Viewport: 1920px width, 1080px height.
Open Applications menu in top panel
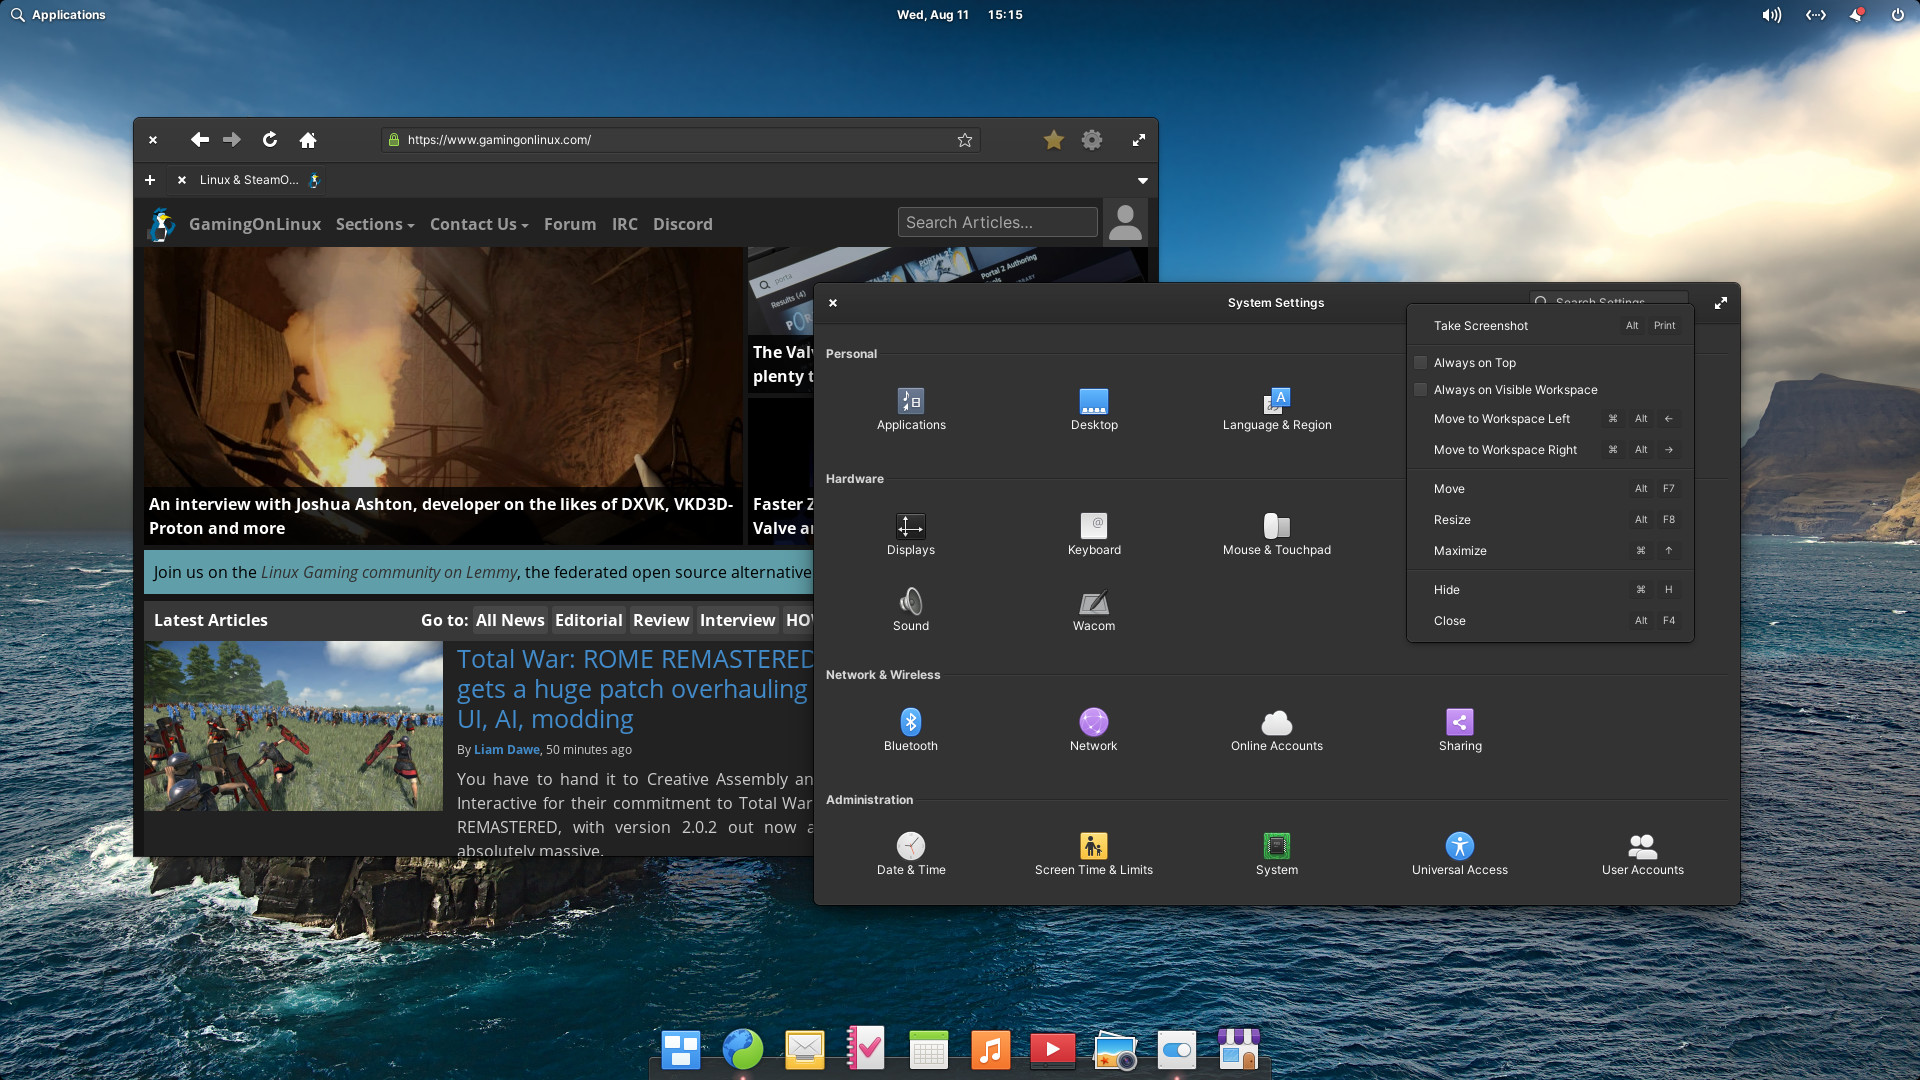[57, 15]
